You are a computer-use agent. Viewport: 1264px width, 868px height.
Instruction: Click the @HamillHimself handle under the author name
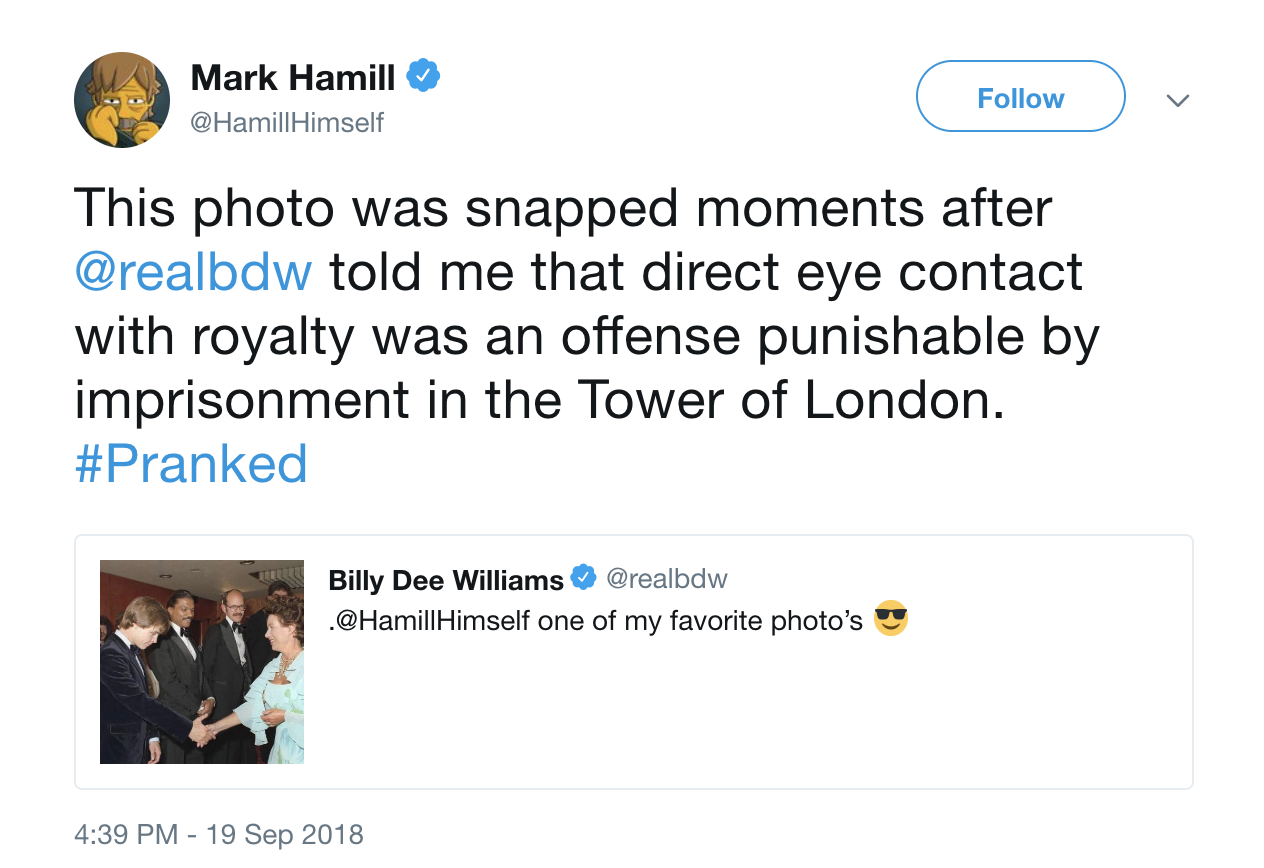click(287, 123)
